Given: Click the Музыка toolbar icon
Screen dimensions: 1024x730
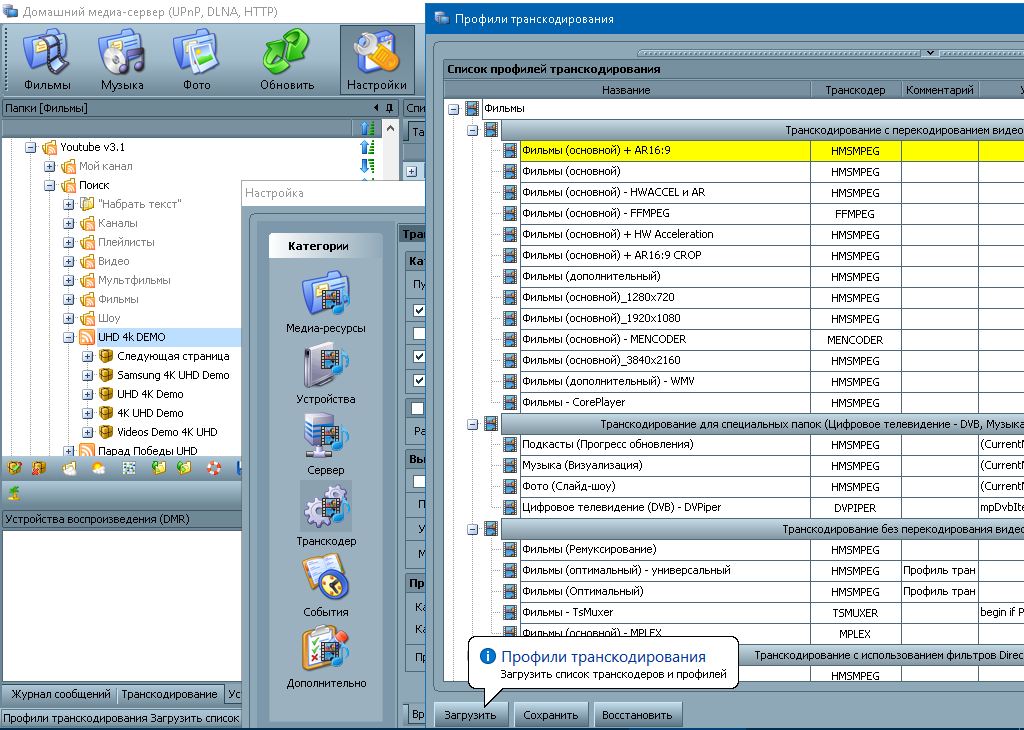Looking at the screenshot, I should [x=122, y=60].
